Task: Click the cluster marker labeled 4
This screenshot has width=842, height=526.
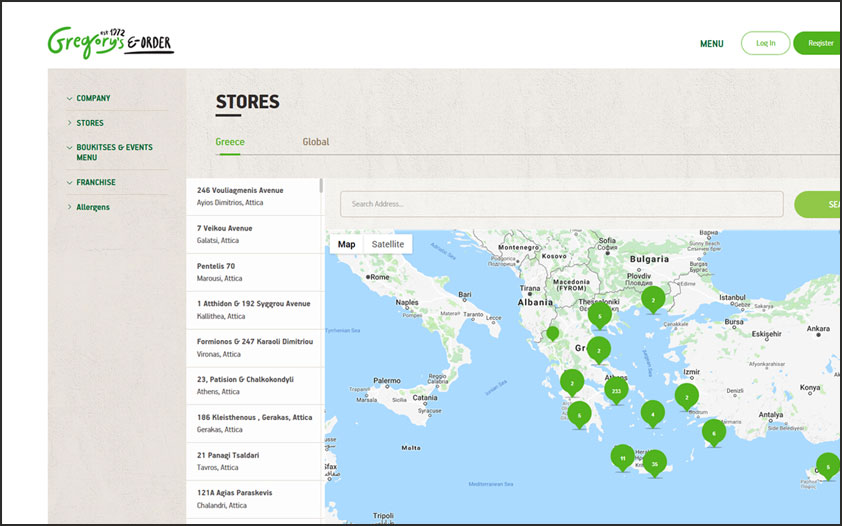Action: click(653, 412)
